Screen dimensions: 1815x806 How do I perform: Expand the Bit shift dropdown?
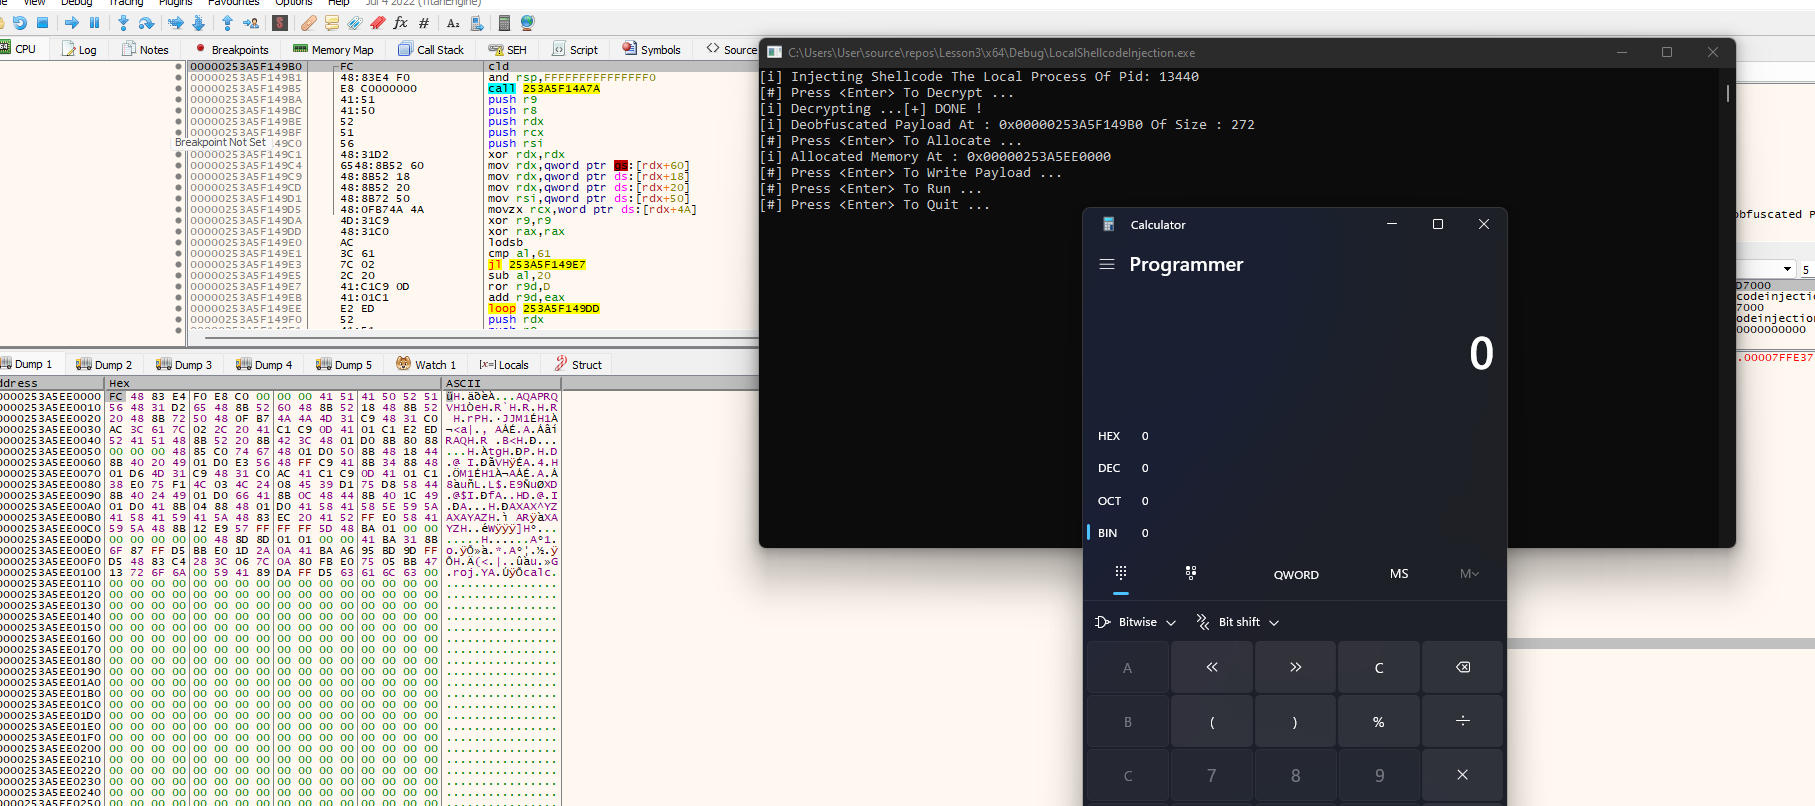[1239, 622]
